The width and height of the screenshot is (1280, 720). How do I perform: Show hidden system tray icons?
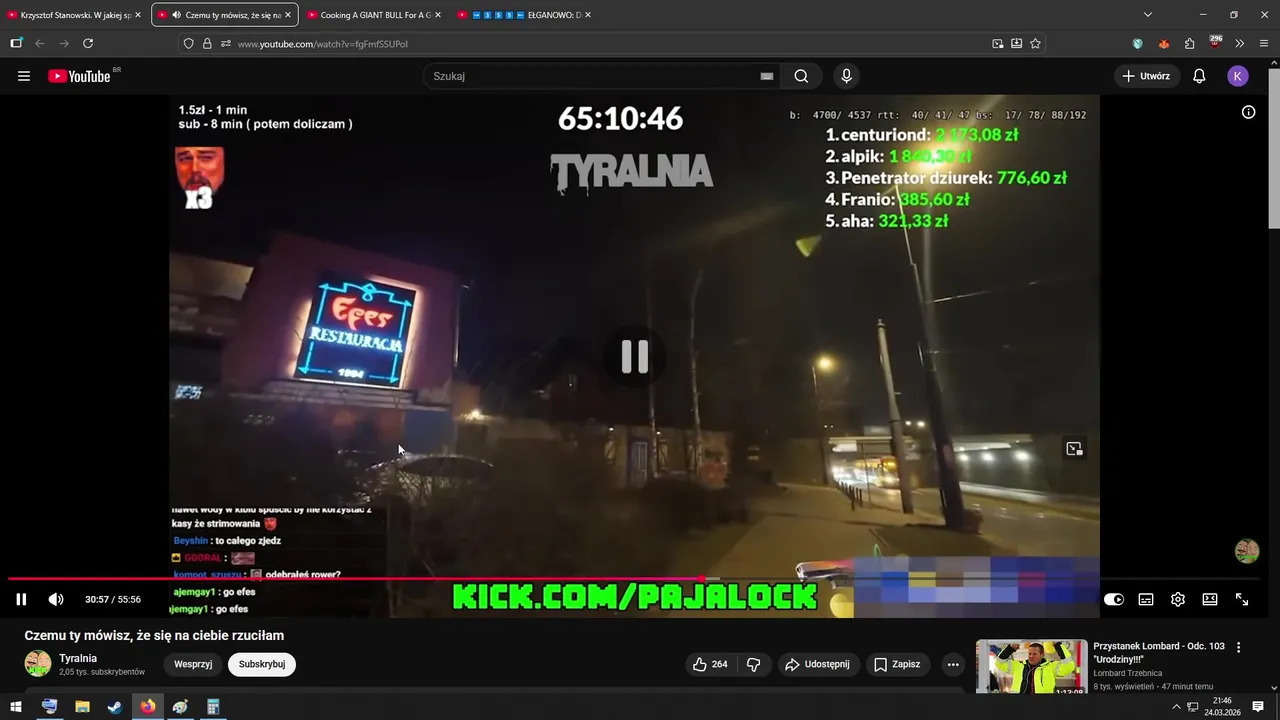(1176, 707)
